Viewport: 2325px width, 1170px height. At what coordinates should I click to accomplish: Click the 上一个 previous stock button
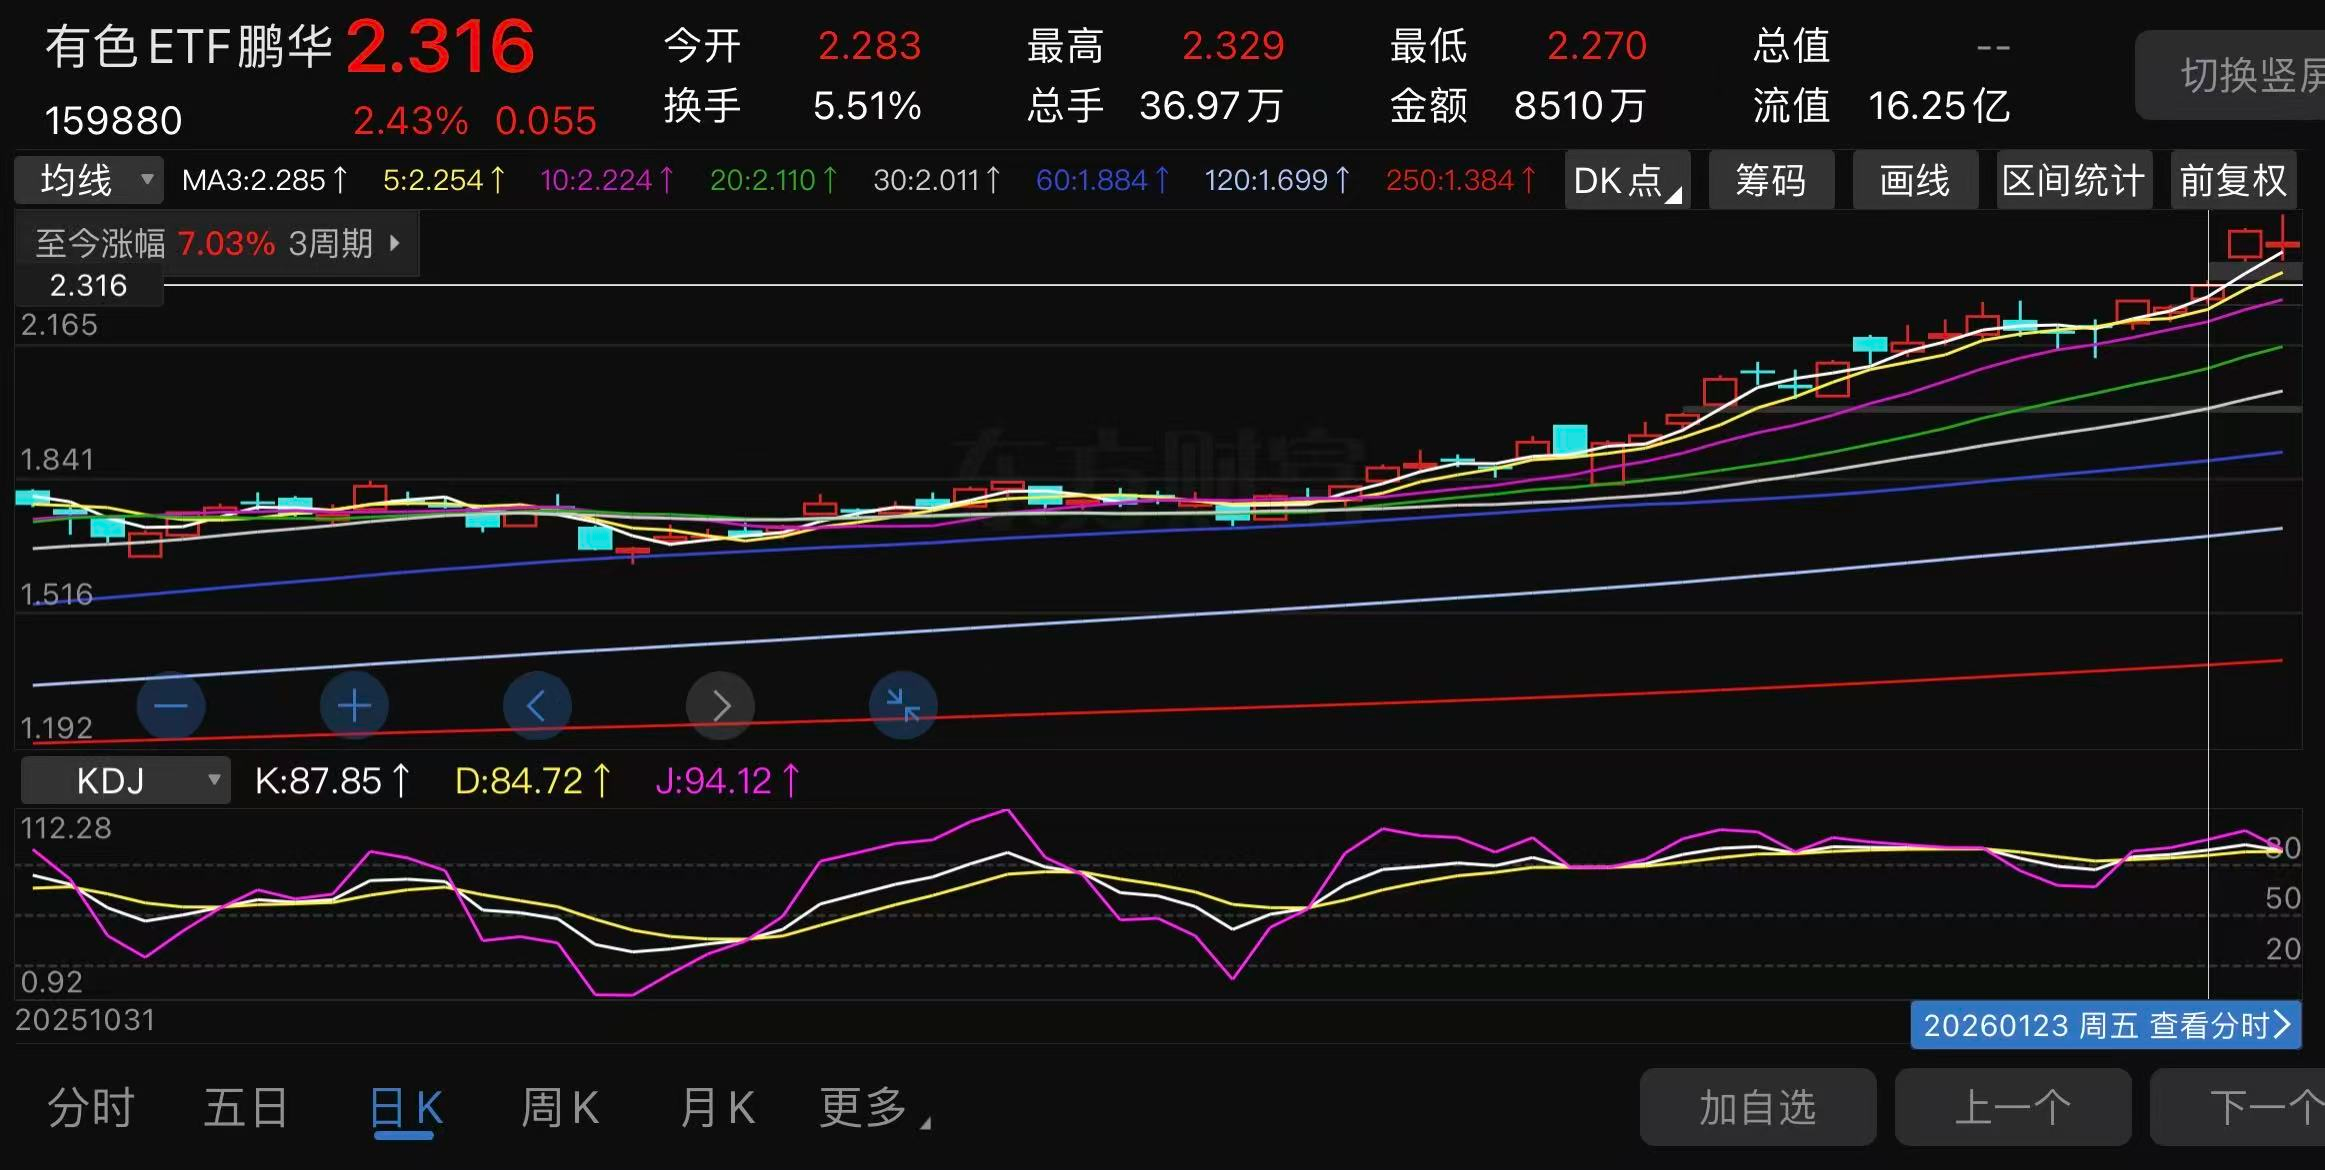pos(2012,1108)
